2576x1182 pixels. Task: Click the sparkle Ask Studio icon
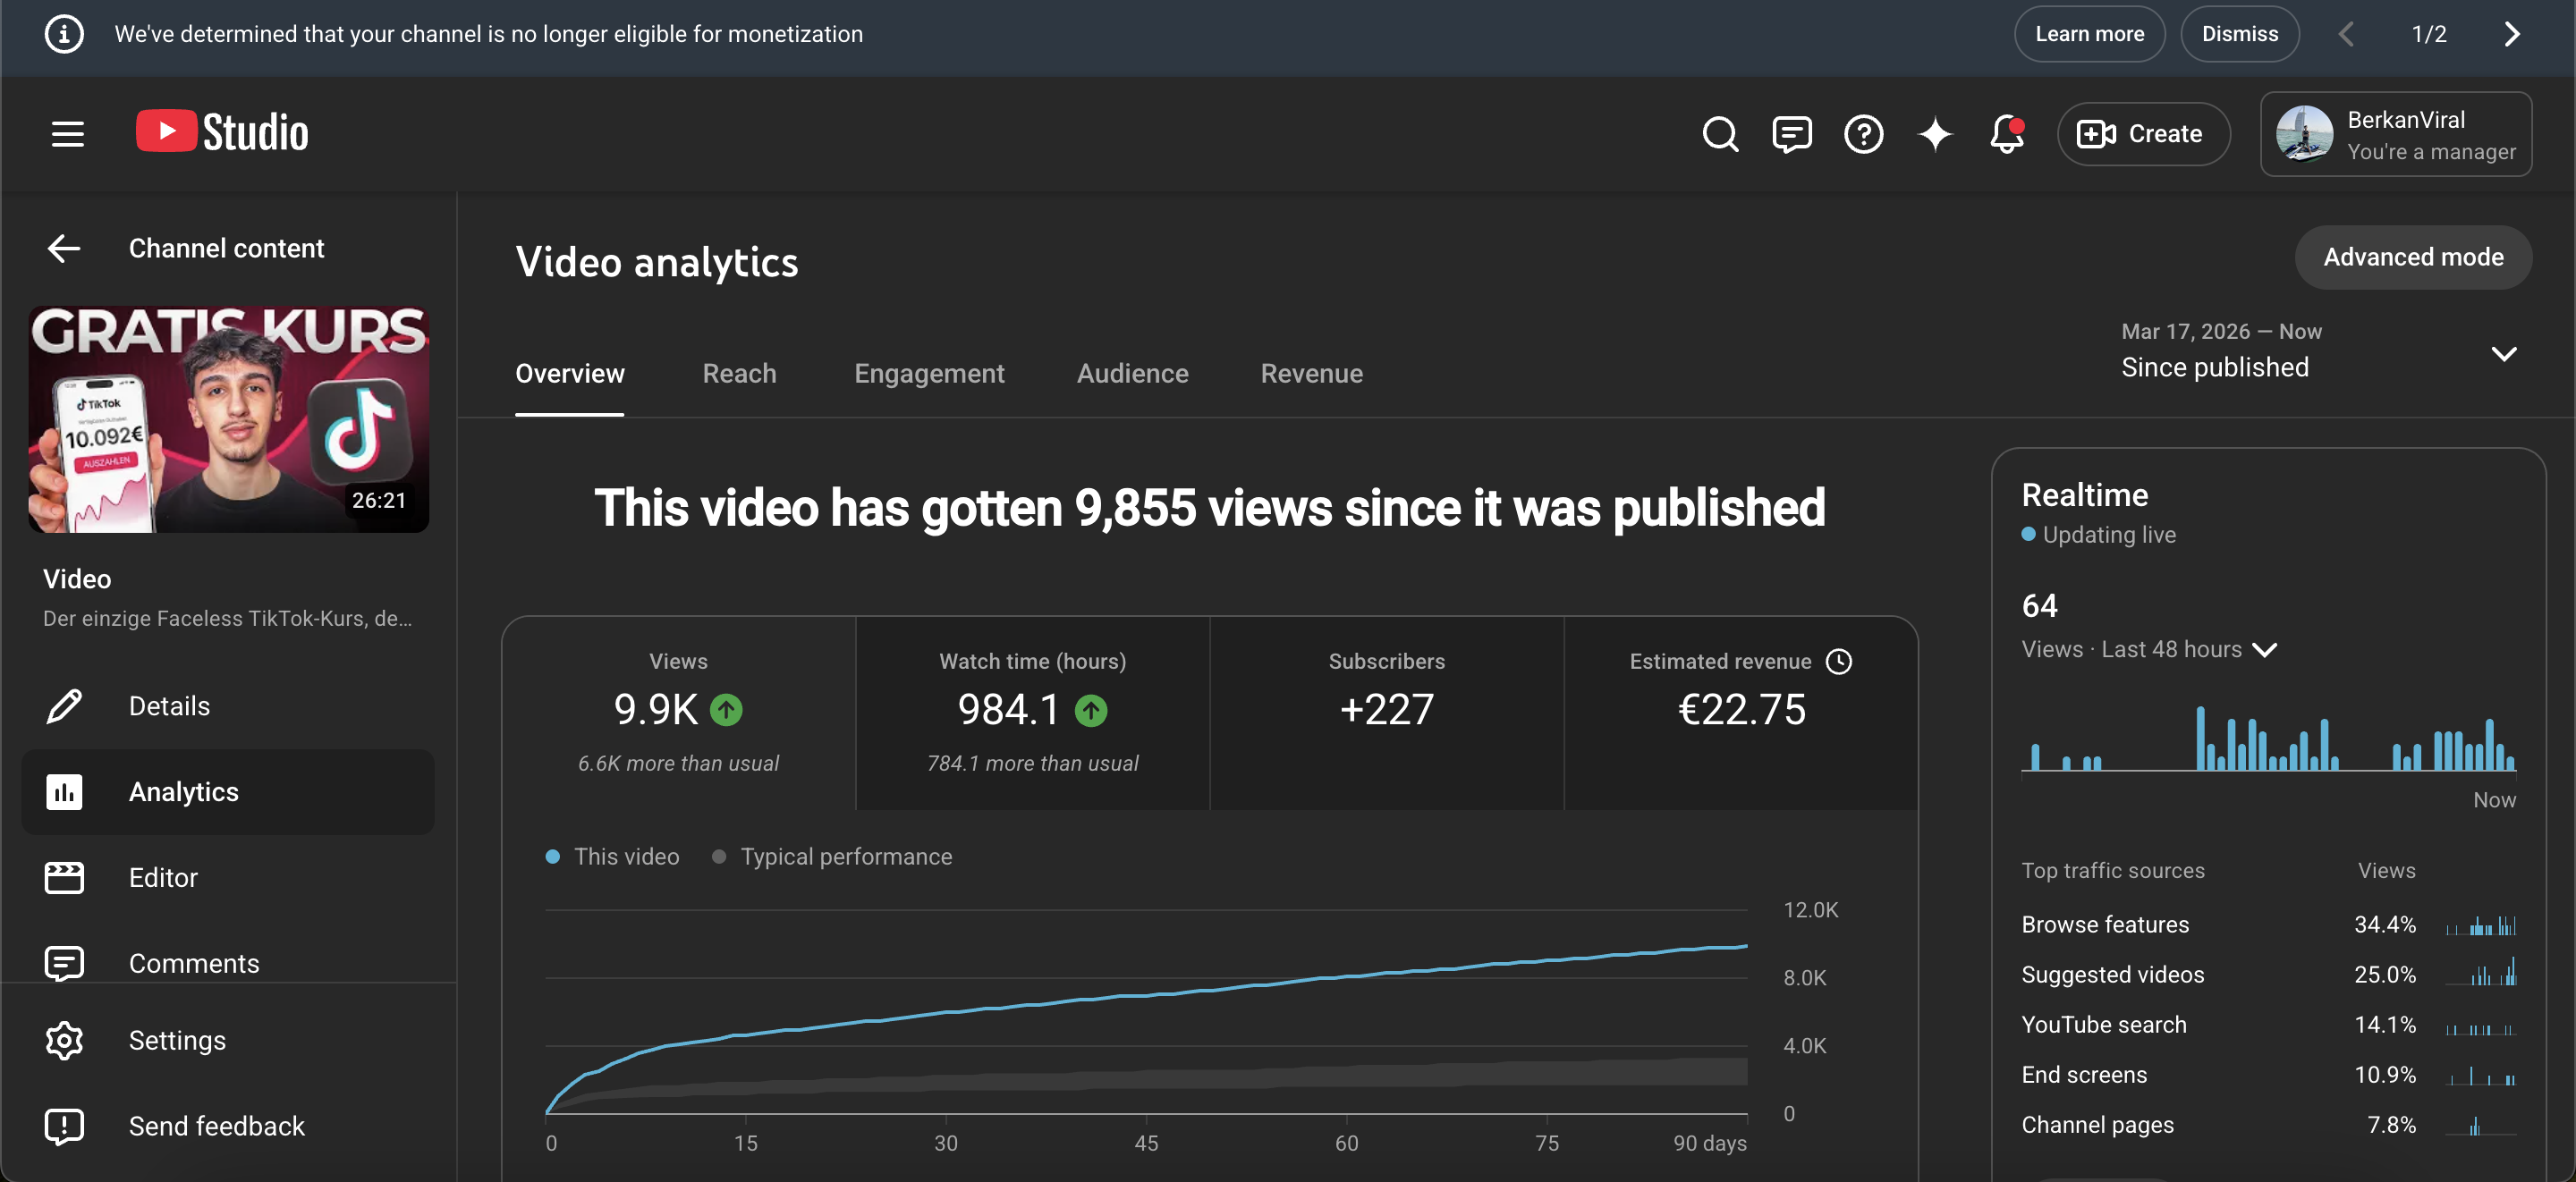[x=1935, y=134]
